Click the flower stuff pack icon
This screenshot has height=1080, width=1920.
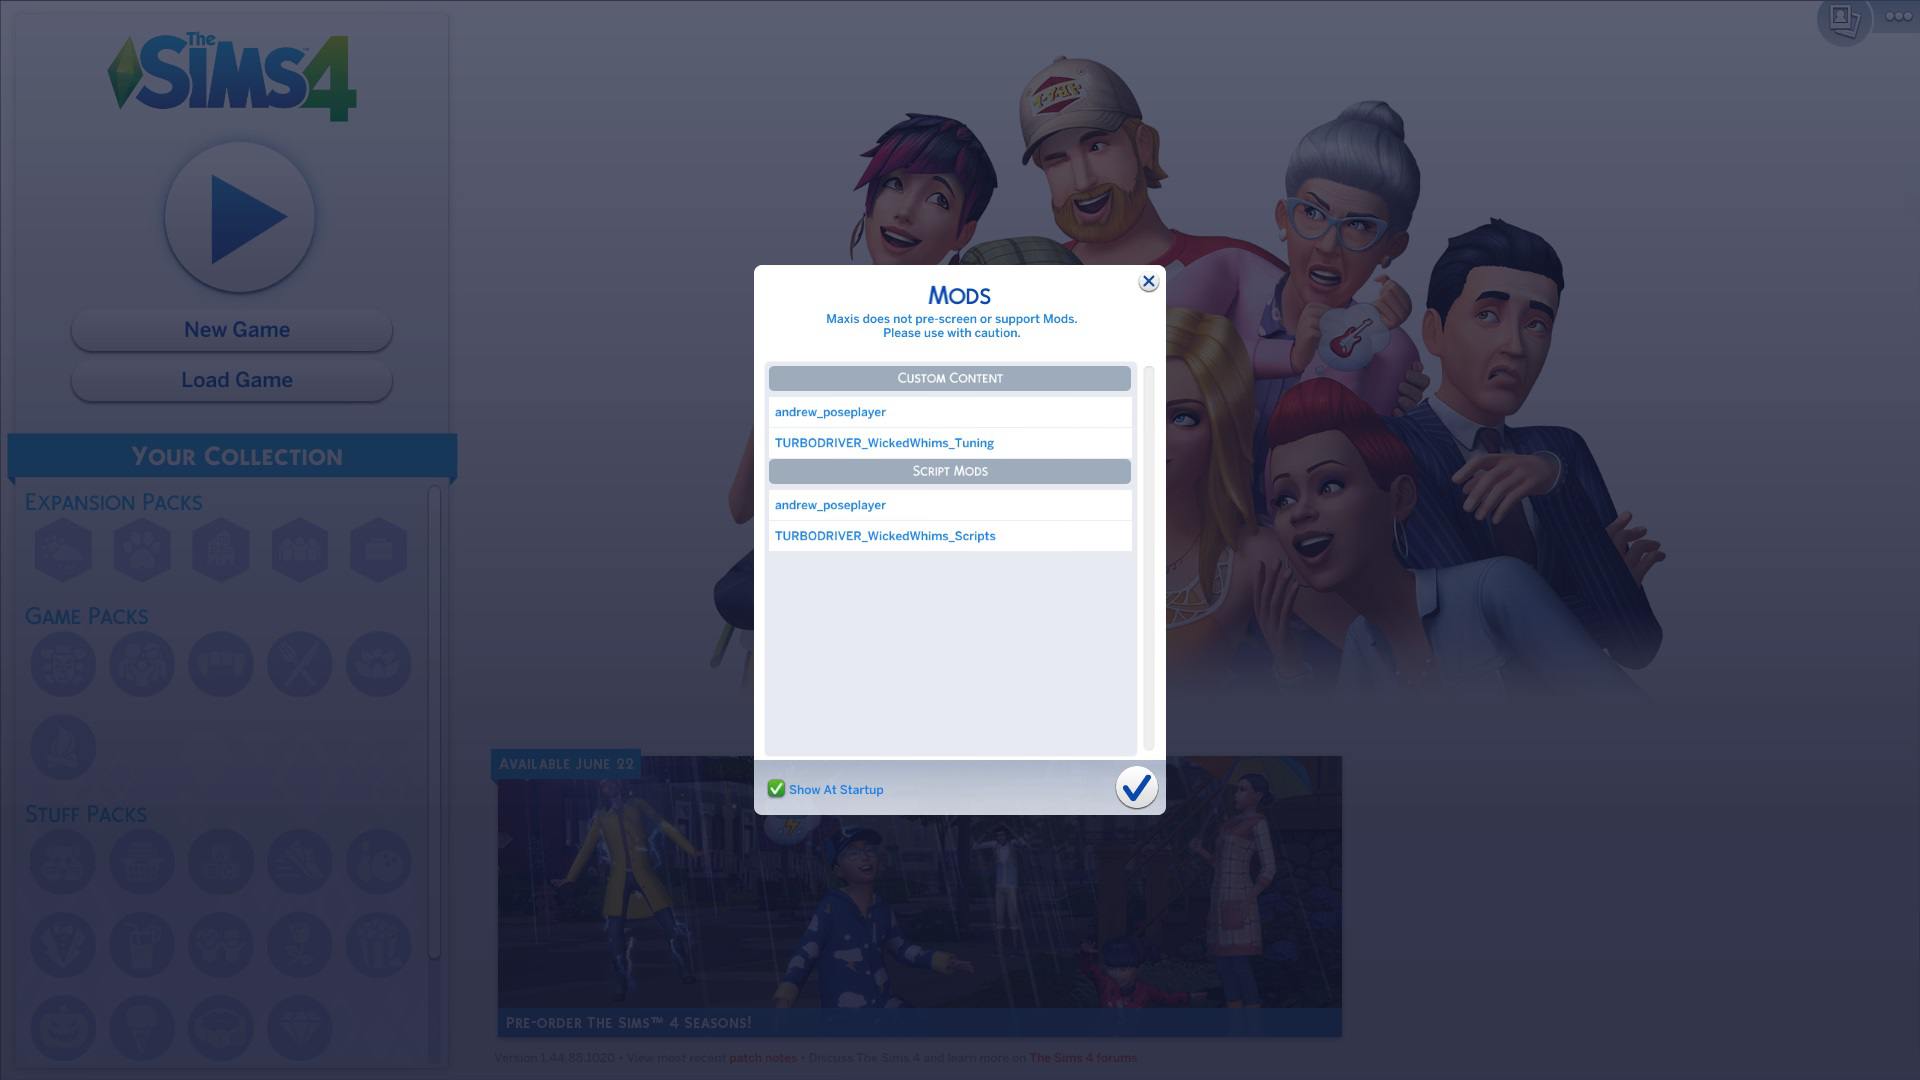tap(300, 945)
